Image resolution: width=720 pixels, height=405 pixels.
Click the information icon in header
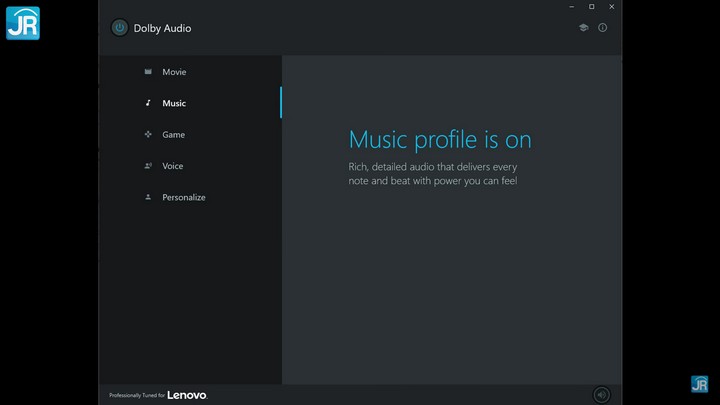[x=602, y=28]
